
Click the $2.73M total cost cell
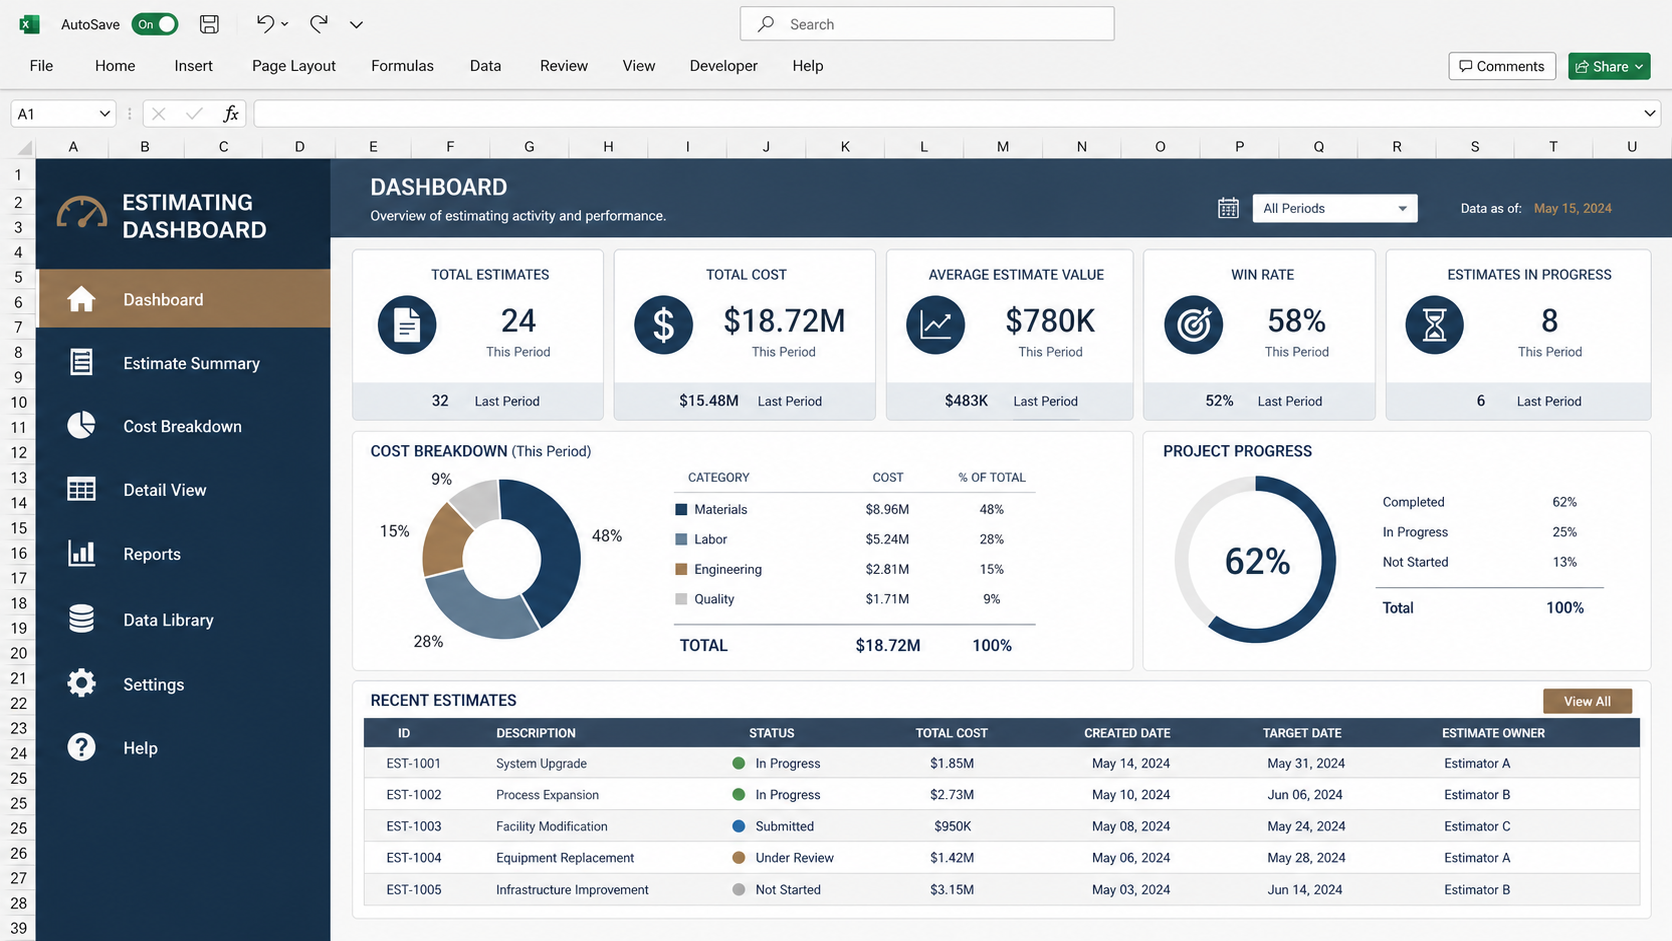(x=951, y=794)
